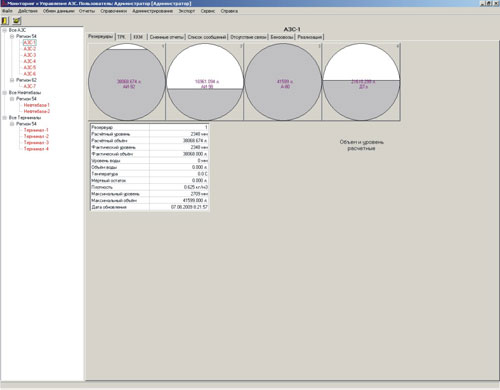Select the fourth tank ДТ circle
This screenshot has height=390, width=500.
pyautogui.click(x=361, y=82)
